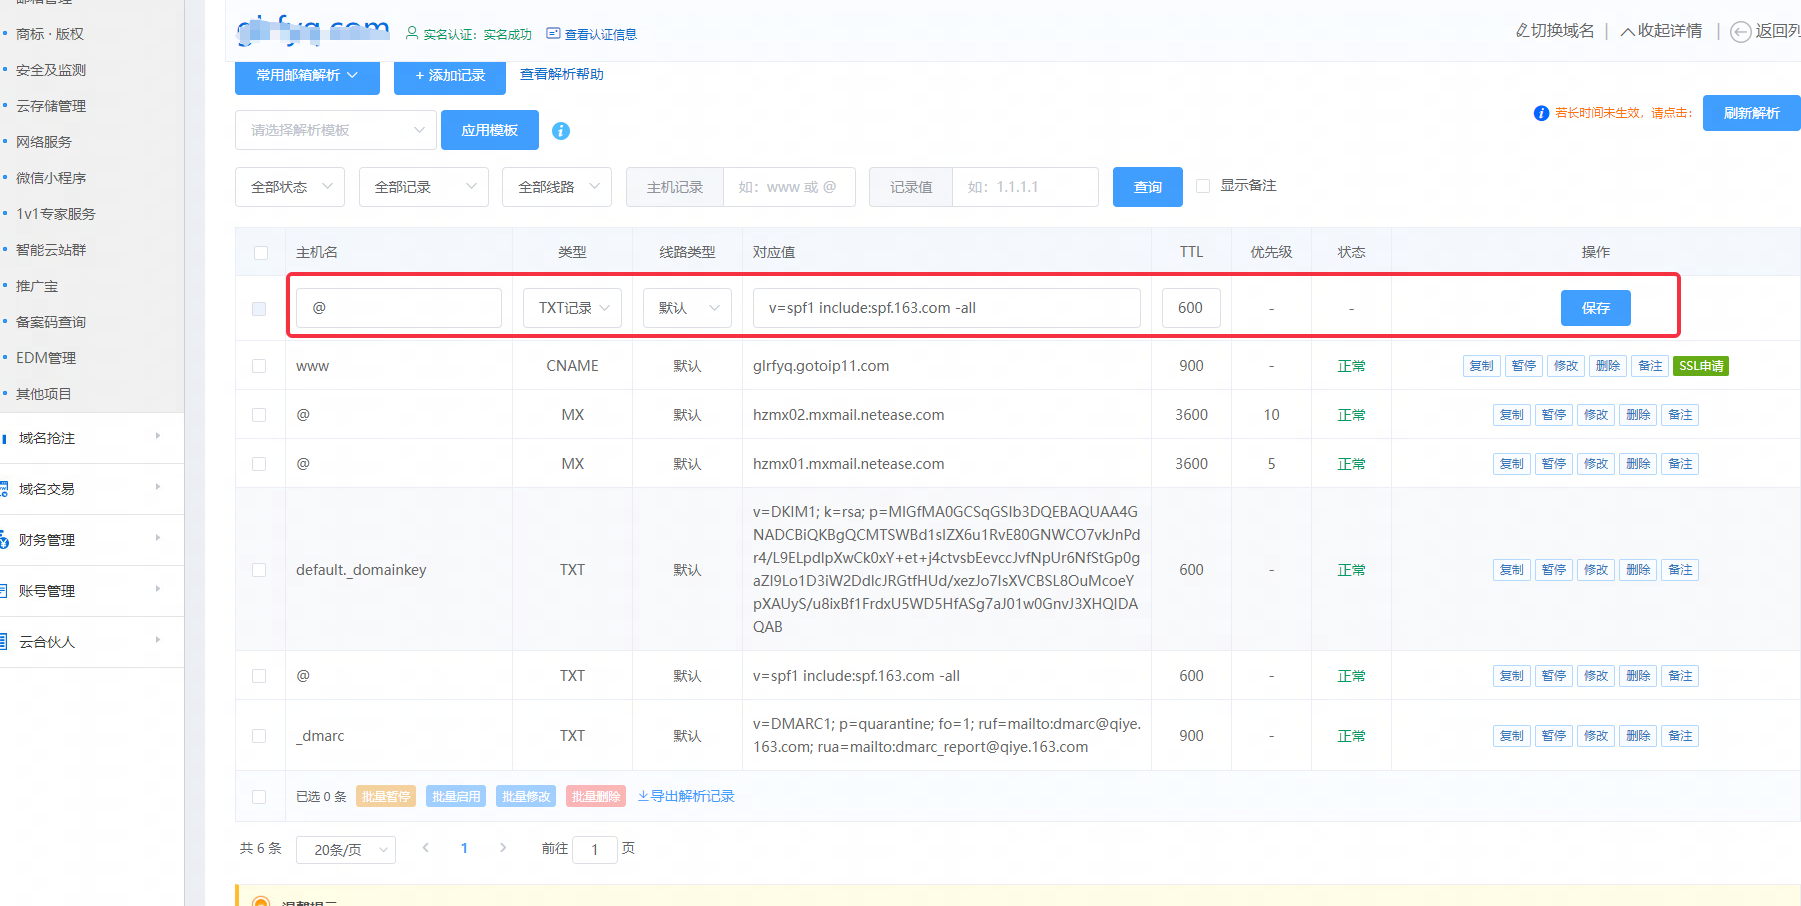Open the 全部状态 filter dropdown
Viewport: 1801px width, 906px height.
tap(290, 187)
